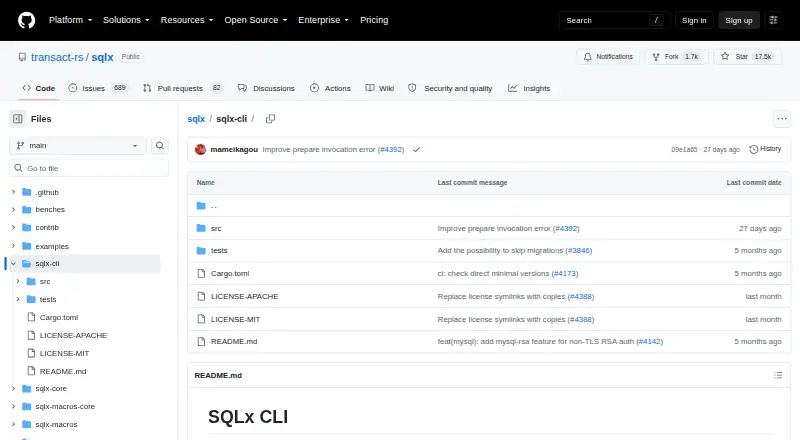The image size is (800, 440).
Task: Search files with the magnifier button
Action: tap(160, 145)
